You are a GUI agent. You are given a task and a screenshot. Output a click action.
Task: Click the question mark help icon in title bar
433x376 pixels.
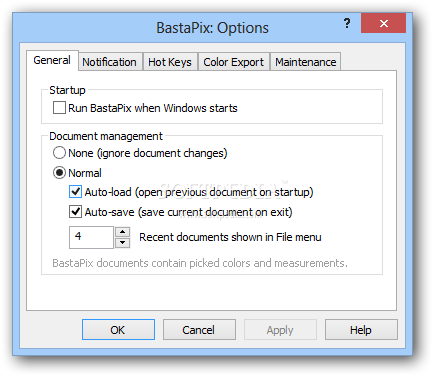click(347, 23)
